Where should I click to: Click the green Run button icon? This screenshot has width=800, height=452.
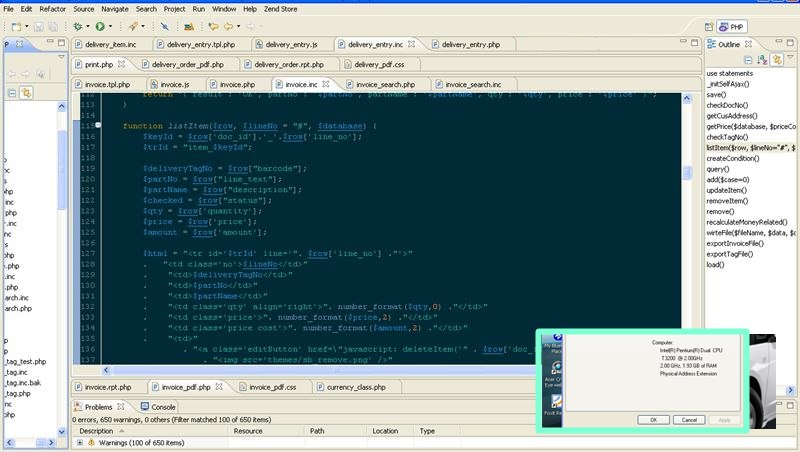tap(100, 27)
